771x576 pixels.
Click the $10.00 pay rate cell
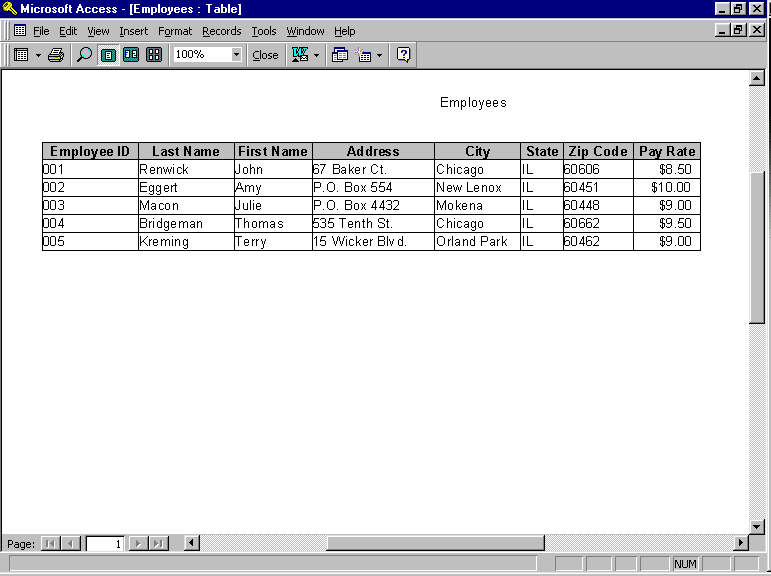pyautogui.click(x=667, y=187)
